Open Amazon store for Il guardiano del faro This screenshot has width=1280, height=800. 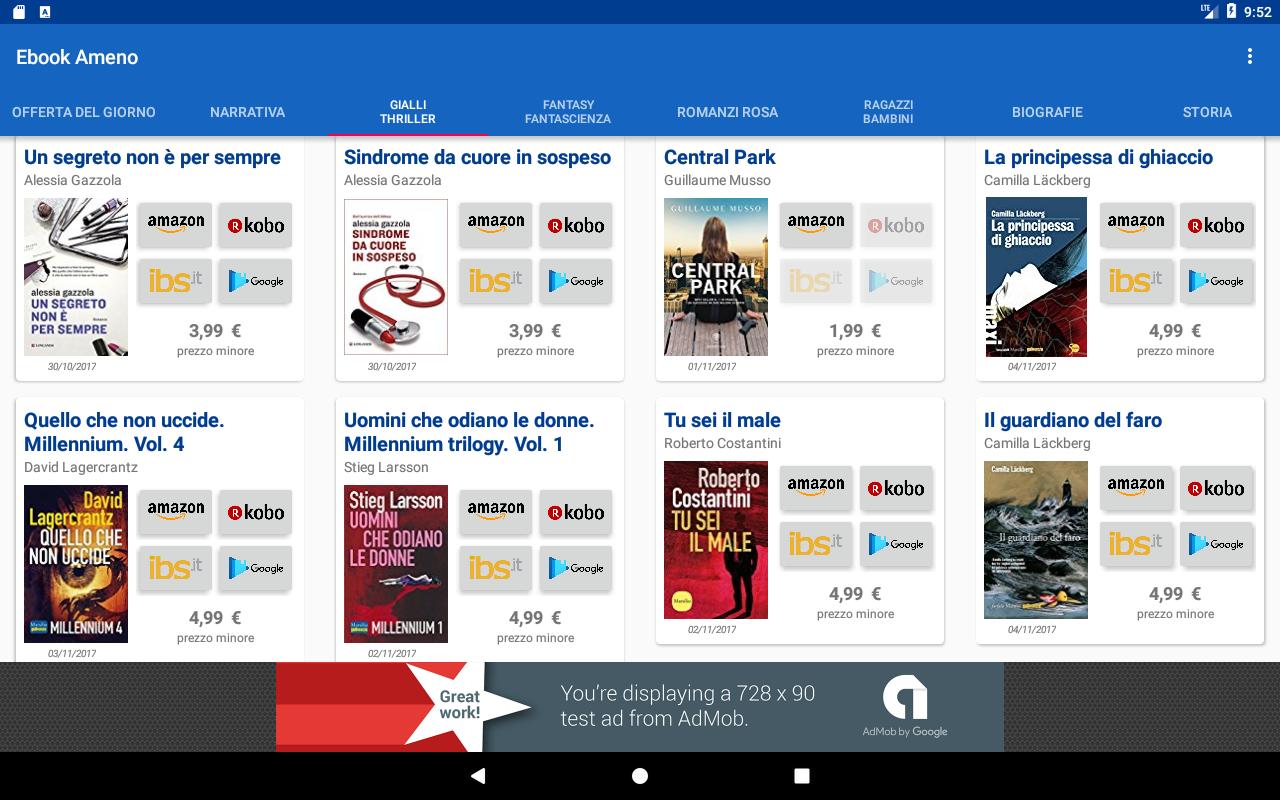[1136, 488]
